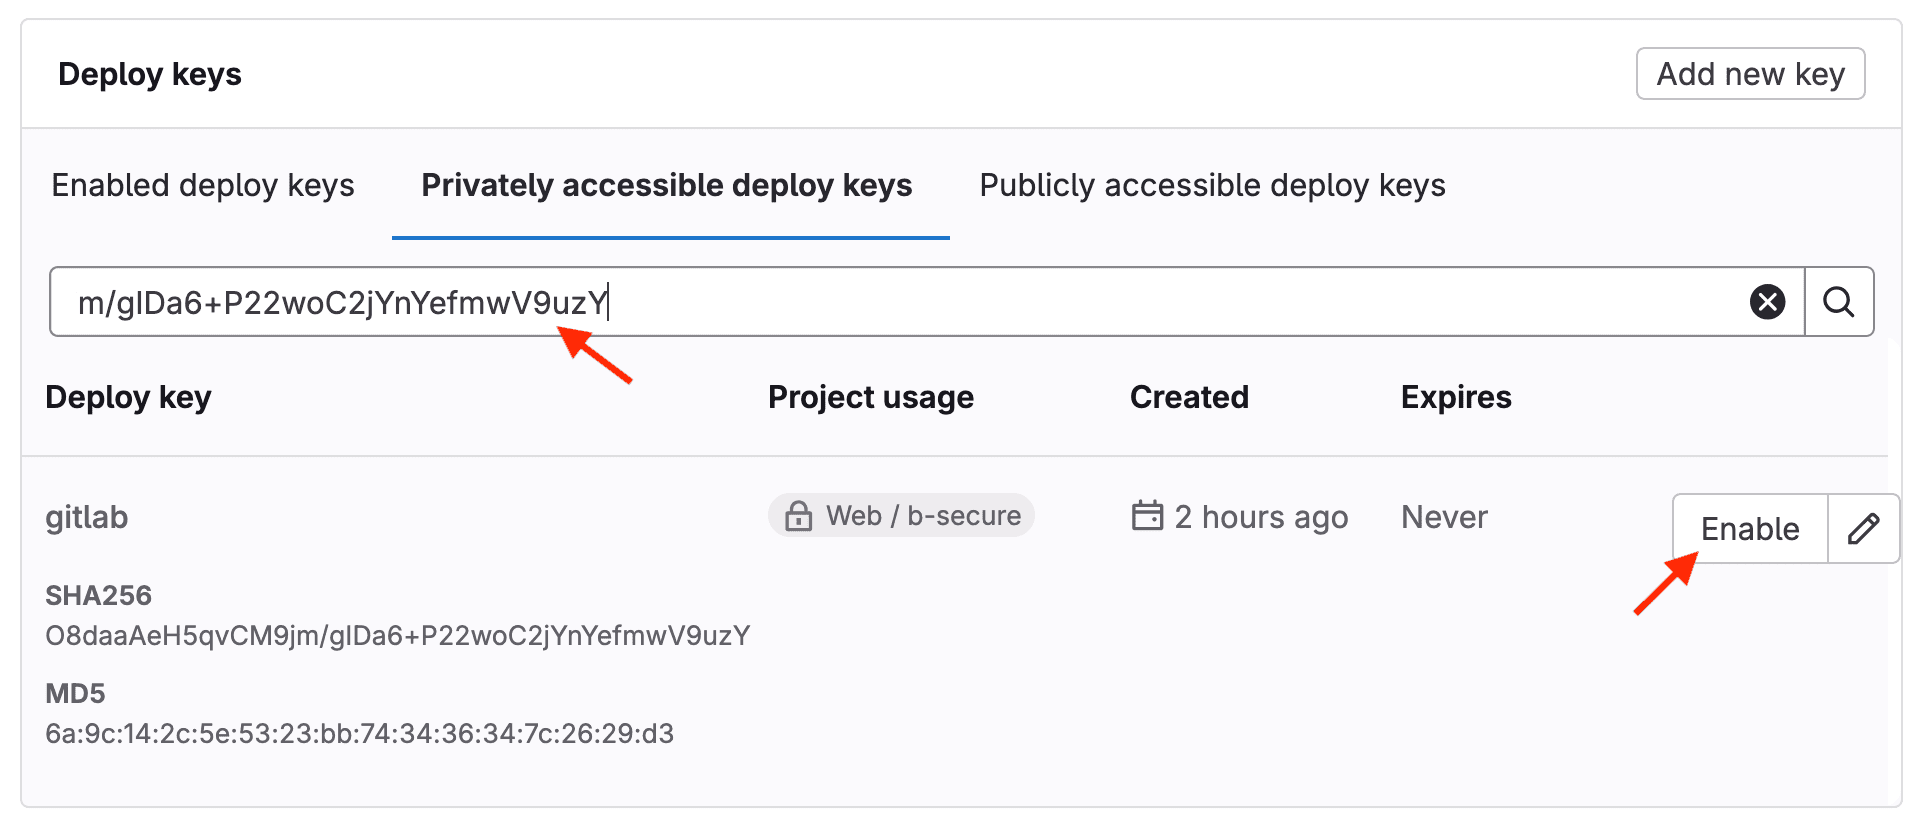Open the pencil icon to edit the gitlab key
The width and height of the screenshot is (1924, 832).
coord(1864,529)
